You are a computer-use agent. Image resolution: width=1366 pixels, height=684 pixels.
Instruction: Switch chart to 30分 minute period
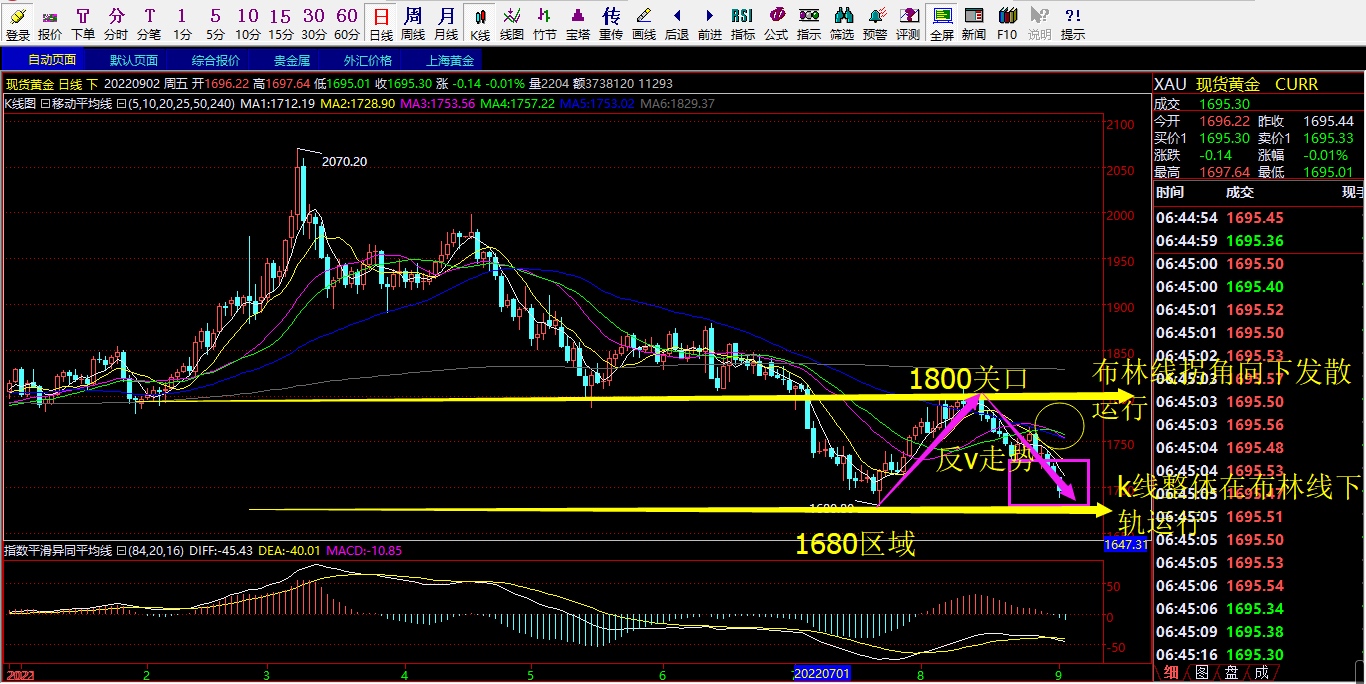tap(314, 22)
